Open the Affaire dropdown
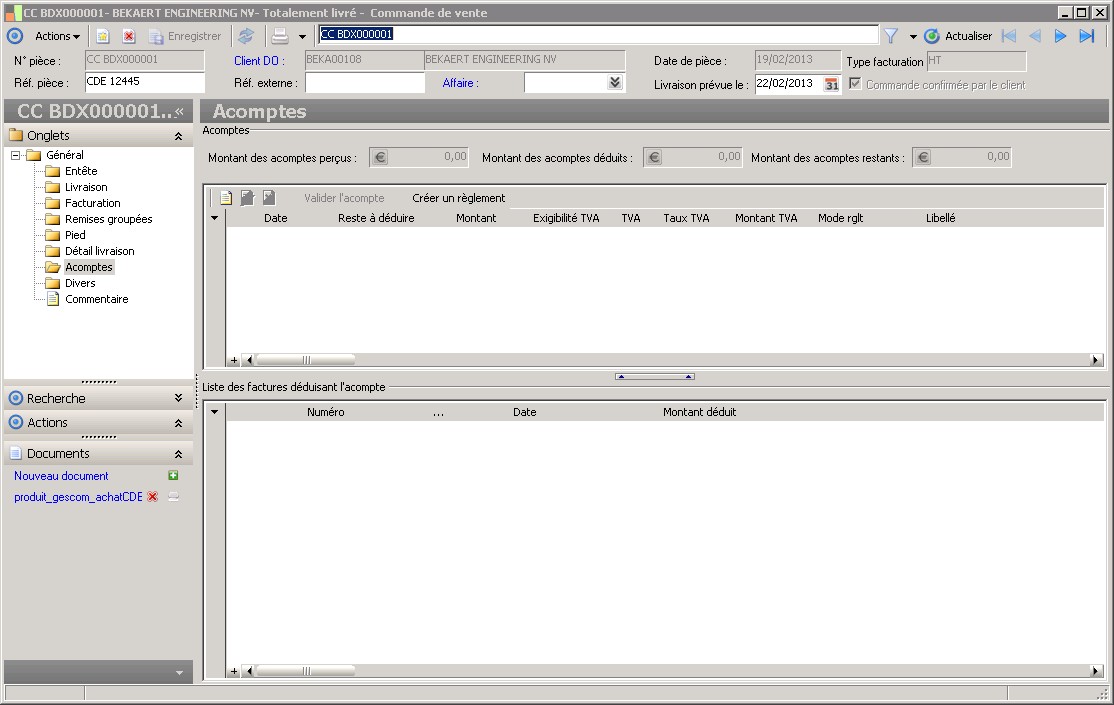1114x705 pixels. click(x=615, y=83)
